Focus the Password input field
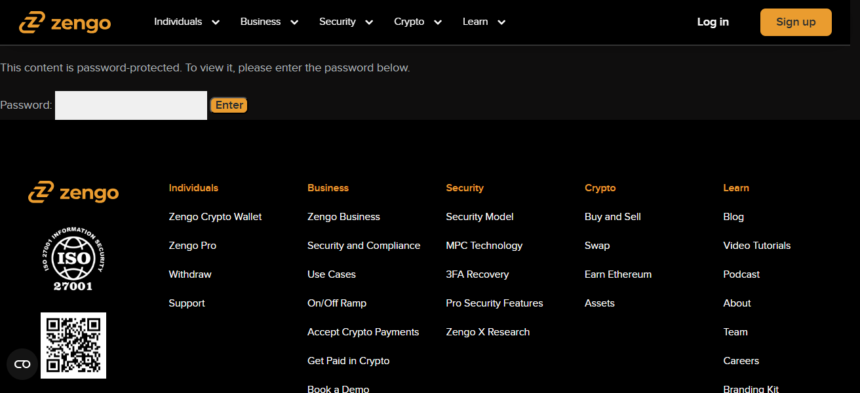Viewport: 860px width, 393px height. tap(131, 105)
